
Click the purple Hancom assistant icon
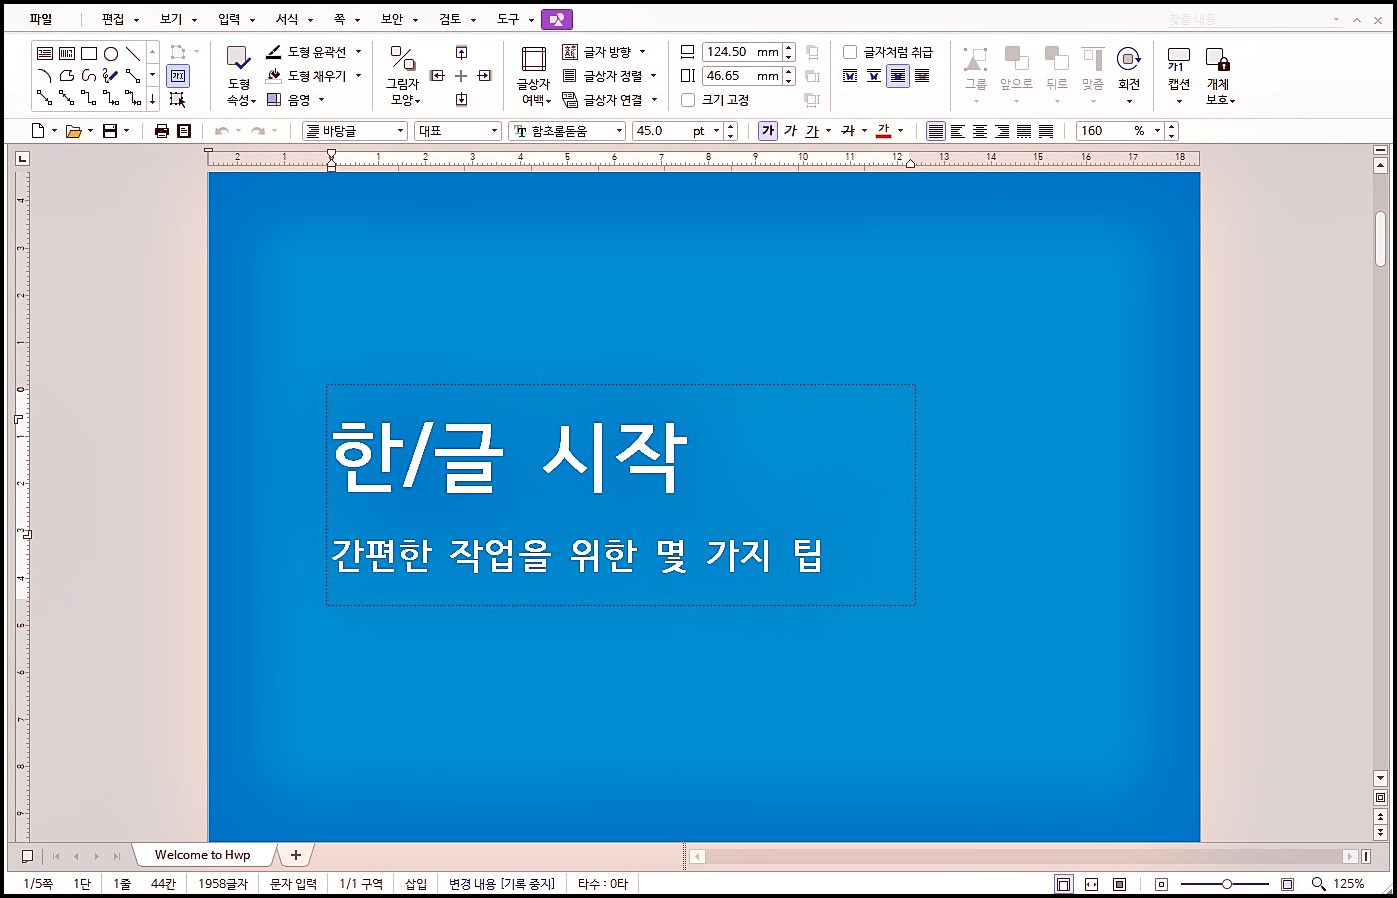557,19
